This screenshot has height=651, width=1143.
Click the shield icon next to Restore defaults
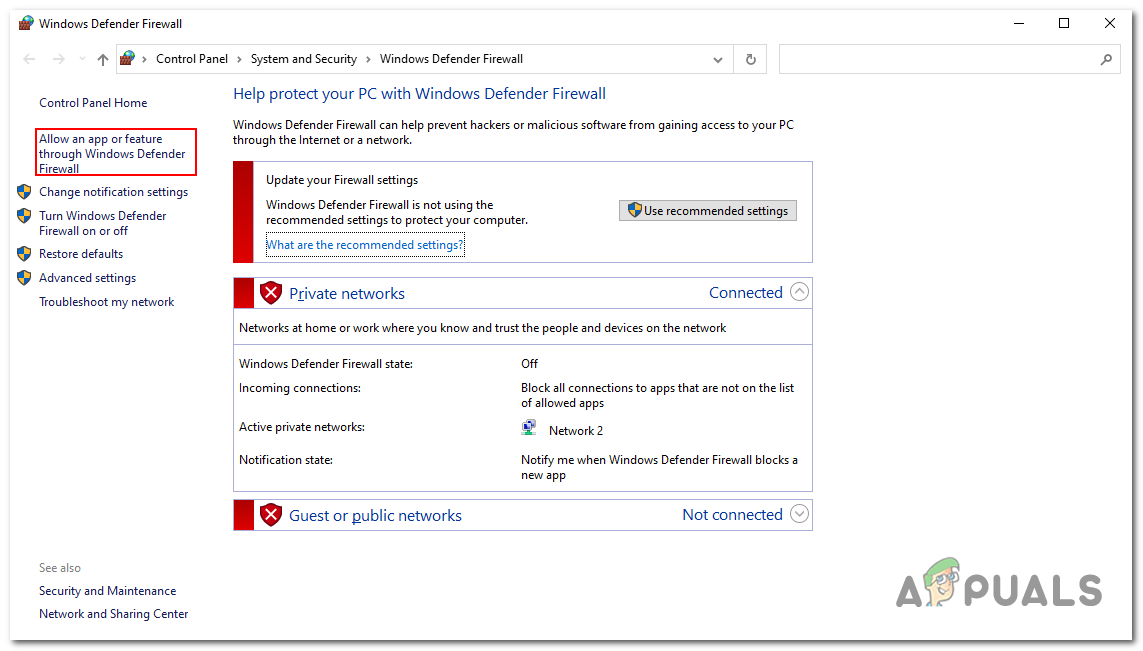point(24,253)
